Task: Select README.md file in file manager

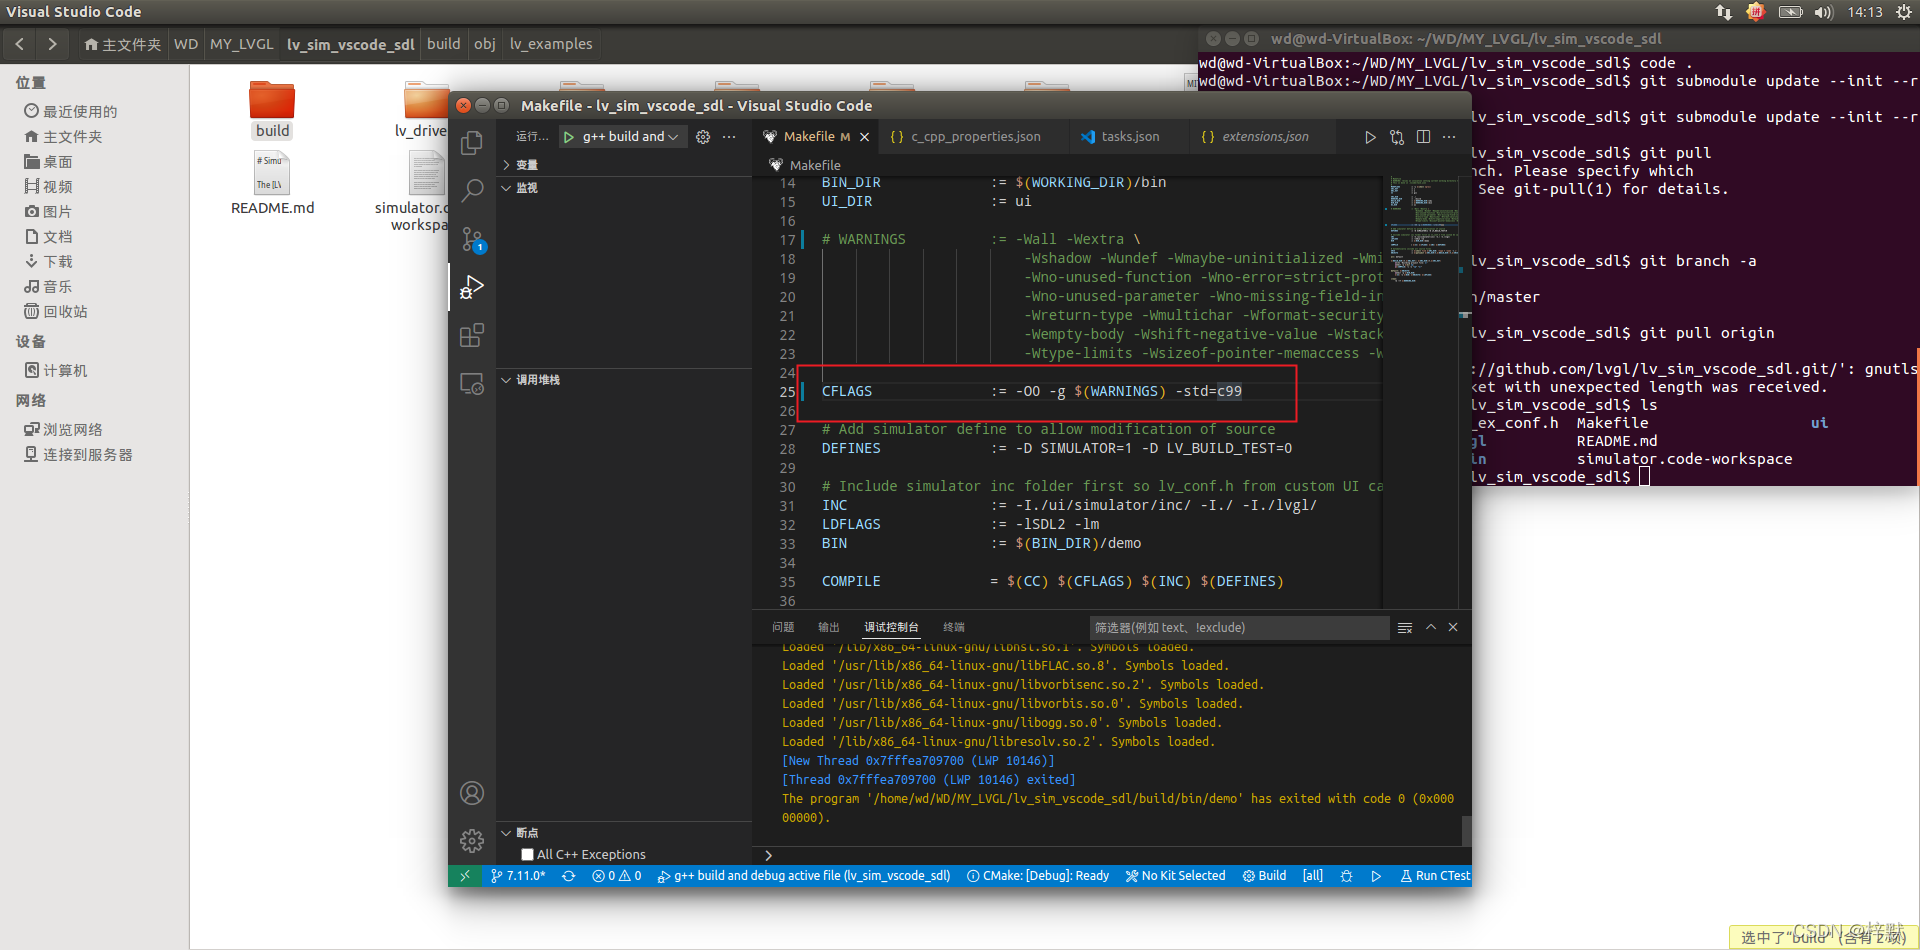Action: (x=272, y=182)
